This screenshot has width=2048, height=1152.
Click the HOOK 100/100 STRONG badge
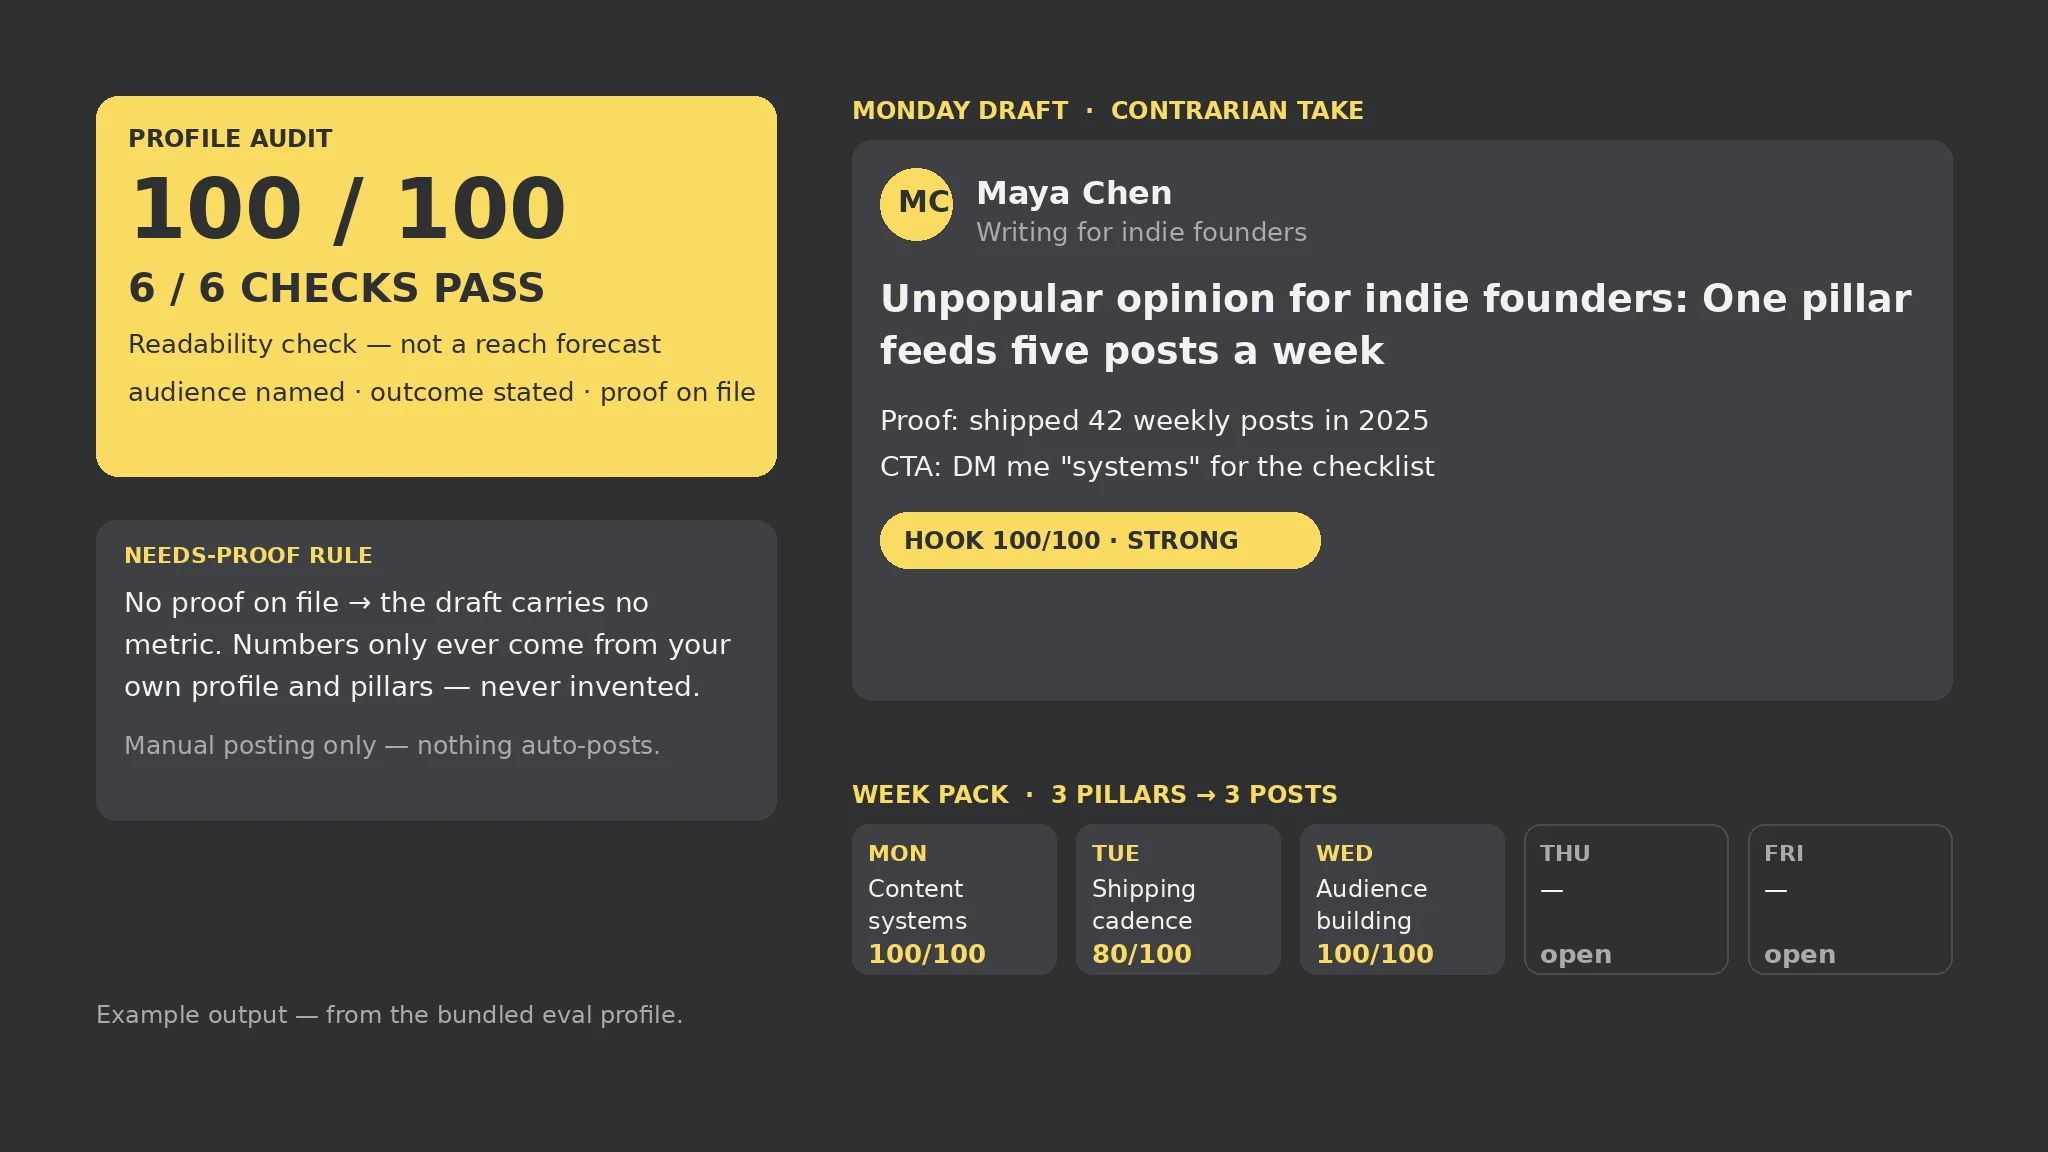(1100, 540)
